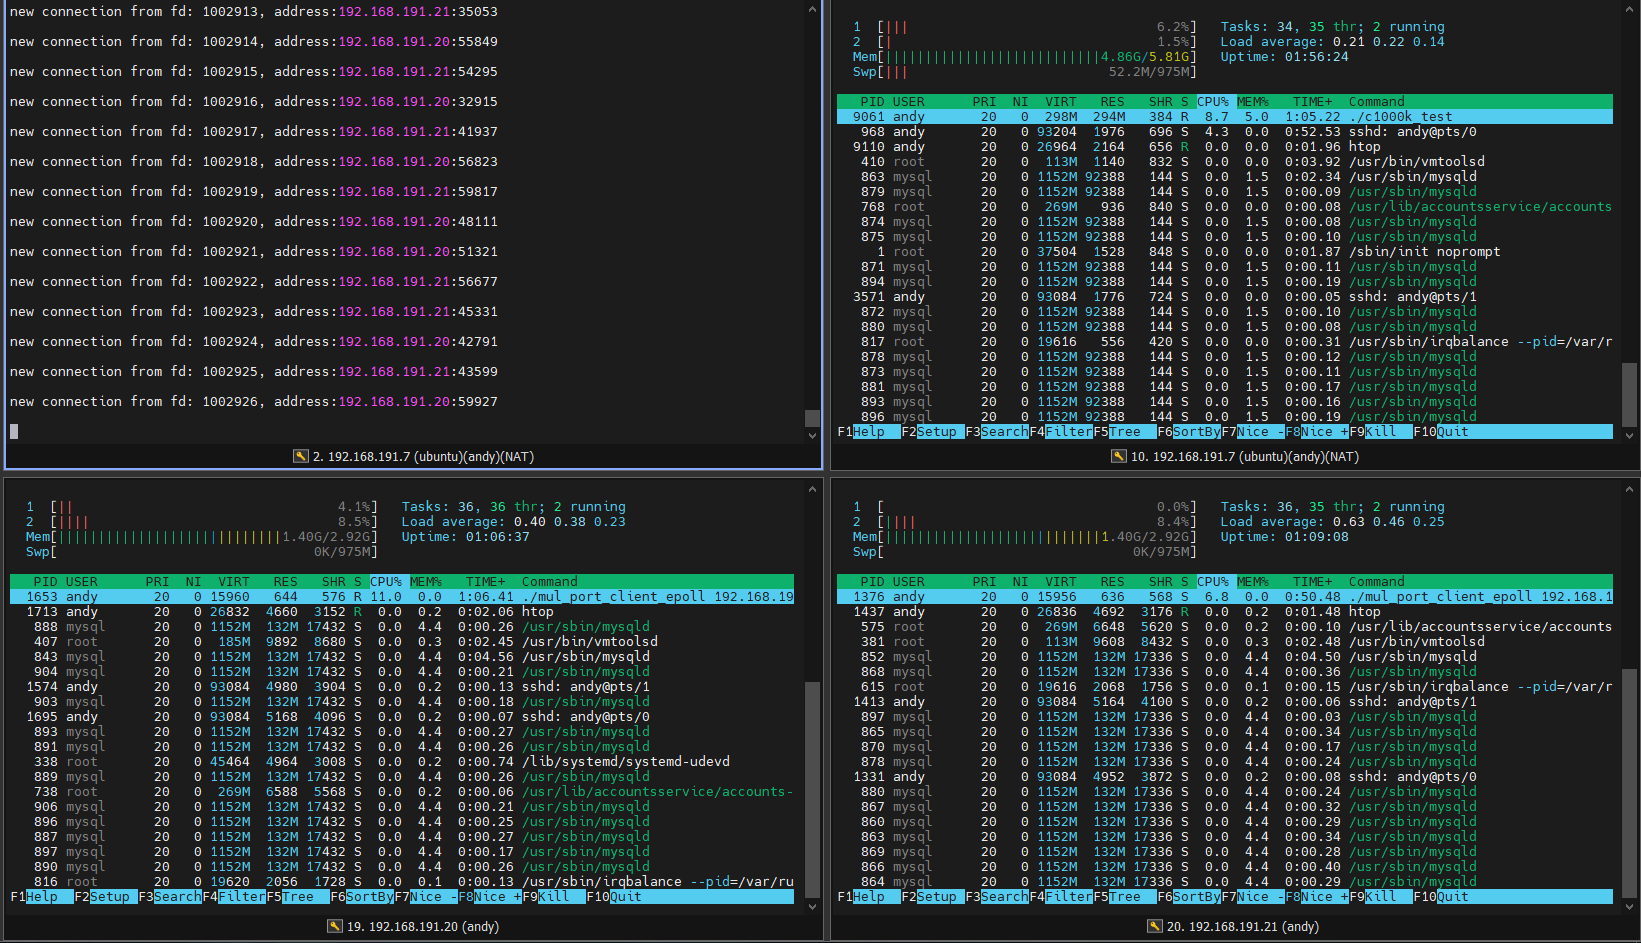1641x943 pixels.
Task: Click Uptime 01:06:37 in bottom-left htop
Action: [x=465, y=537]
